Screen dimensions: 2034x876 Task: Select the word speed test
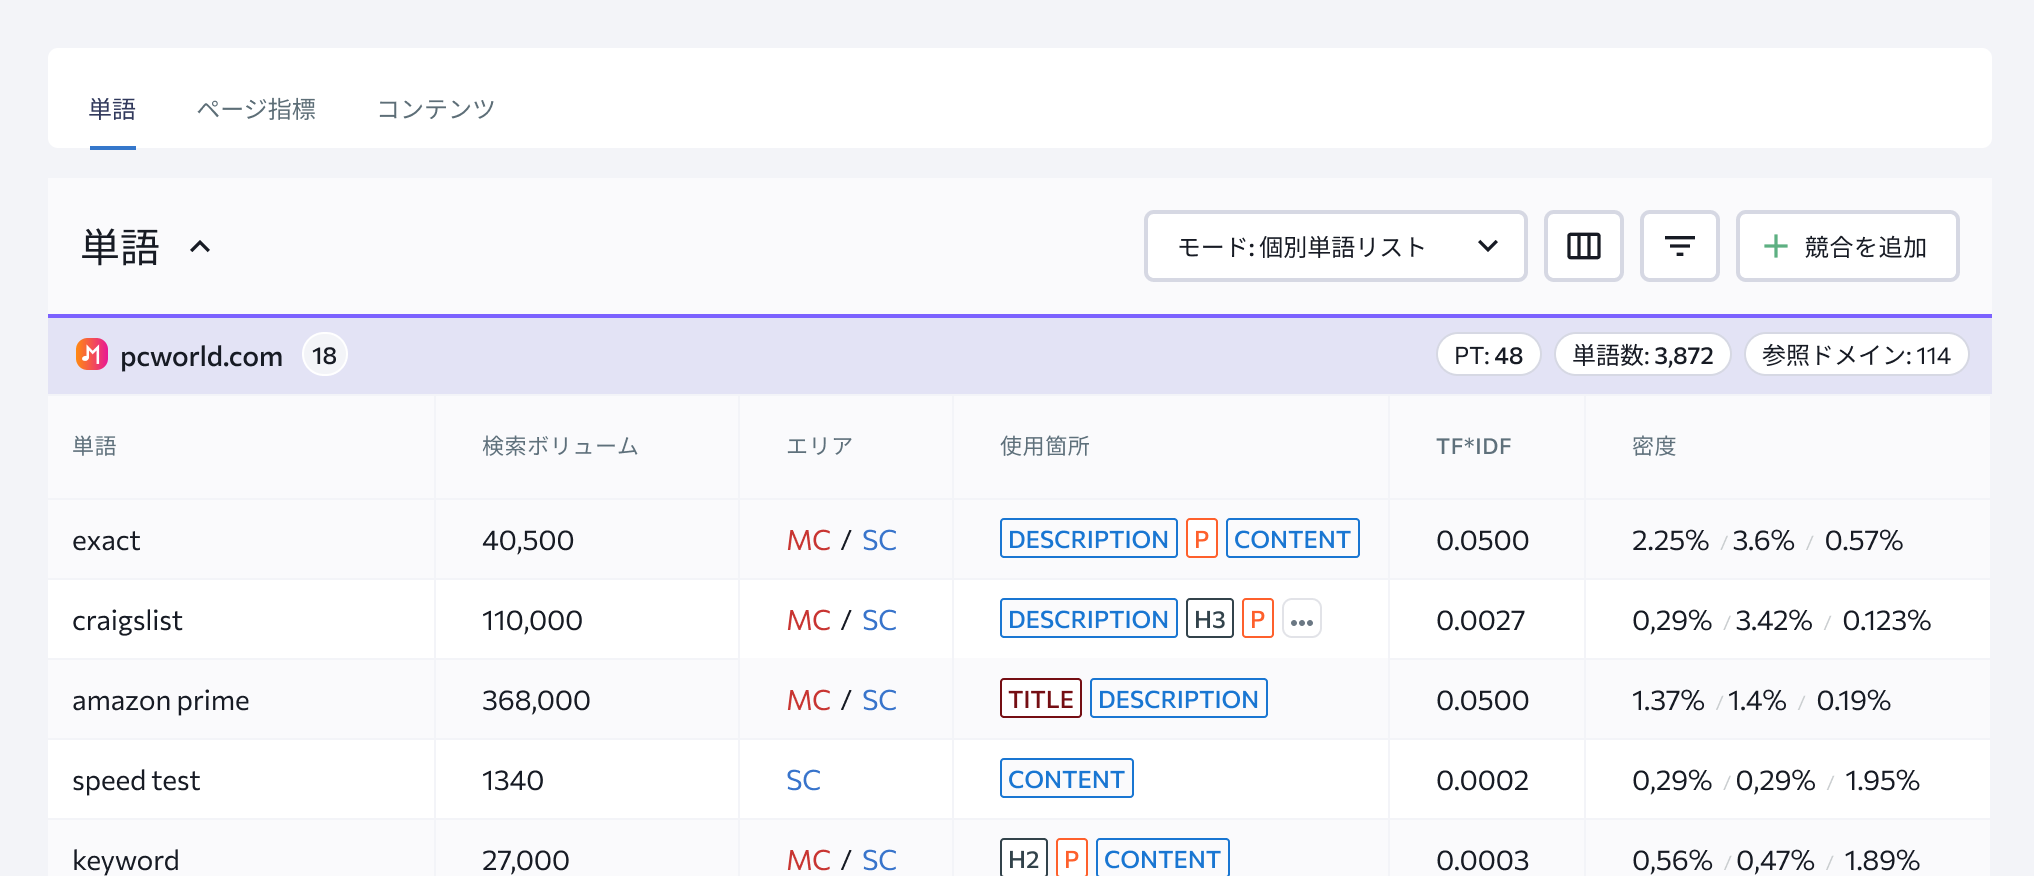(136, 780)
